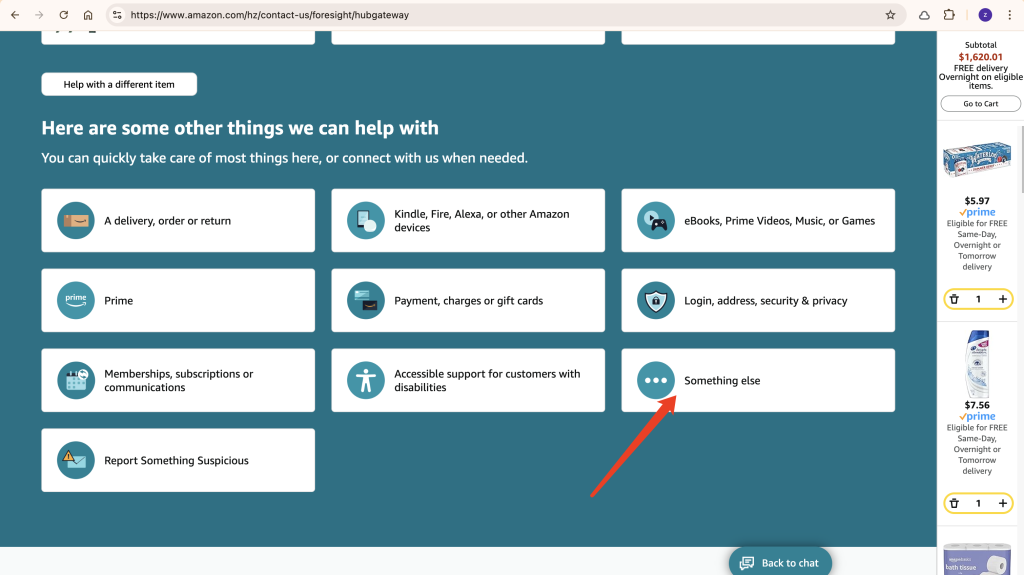Screen dimensions: 1024x575
Task: Click the security shield lock icon
Action: (x=656, y=301)
